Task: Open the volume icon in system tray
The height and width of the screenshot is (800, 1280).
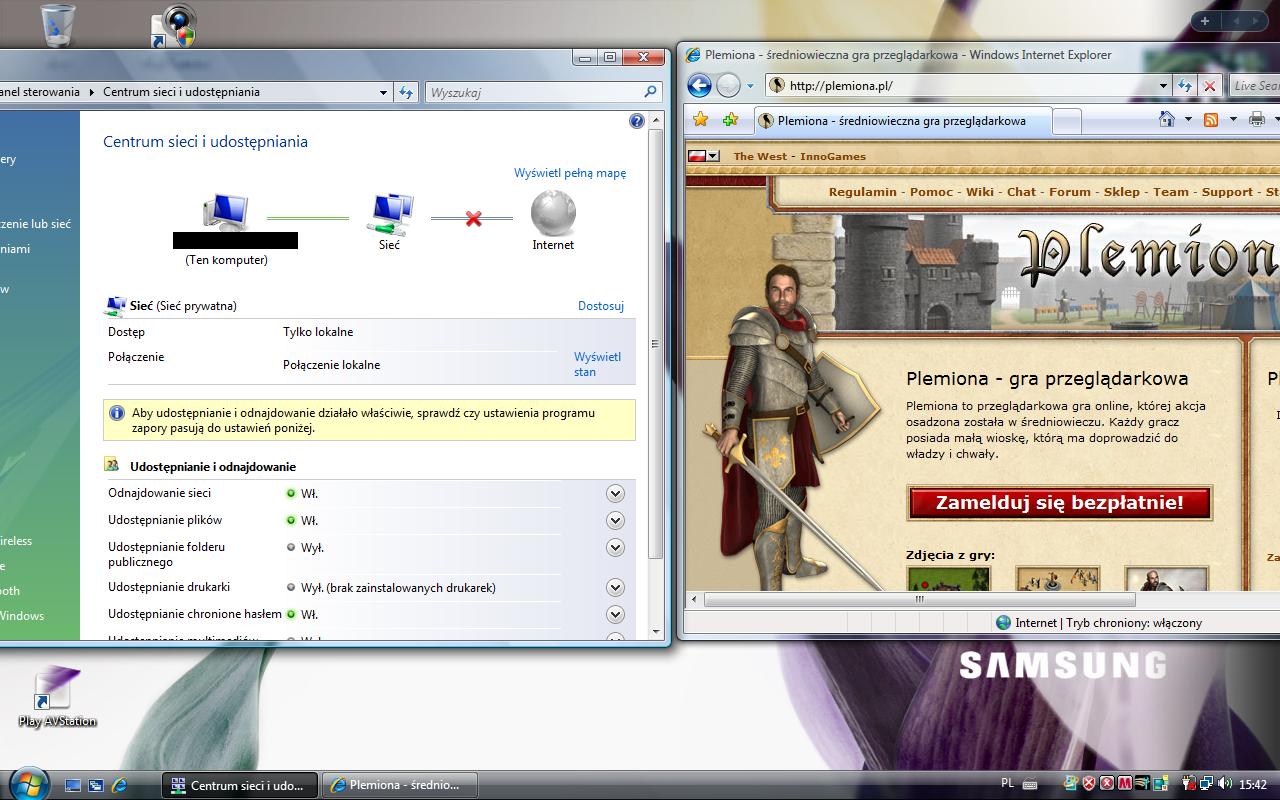Action: (1225, 784)
